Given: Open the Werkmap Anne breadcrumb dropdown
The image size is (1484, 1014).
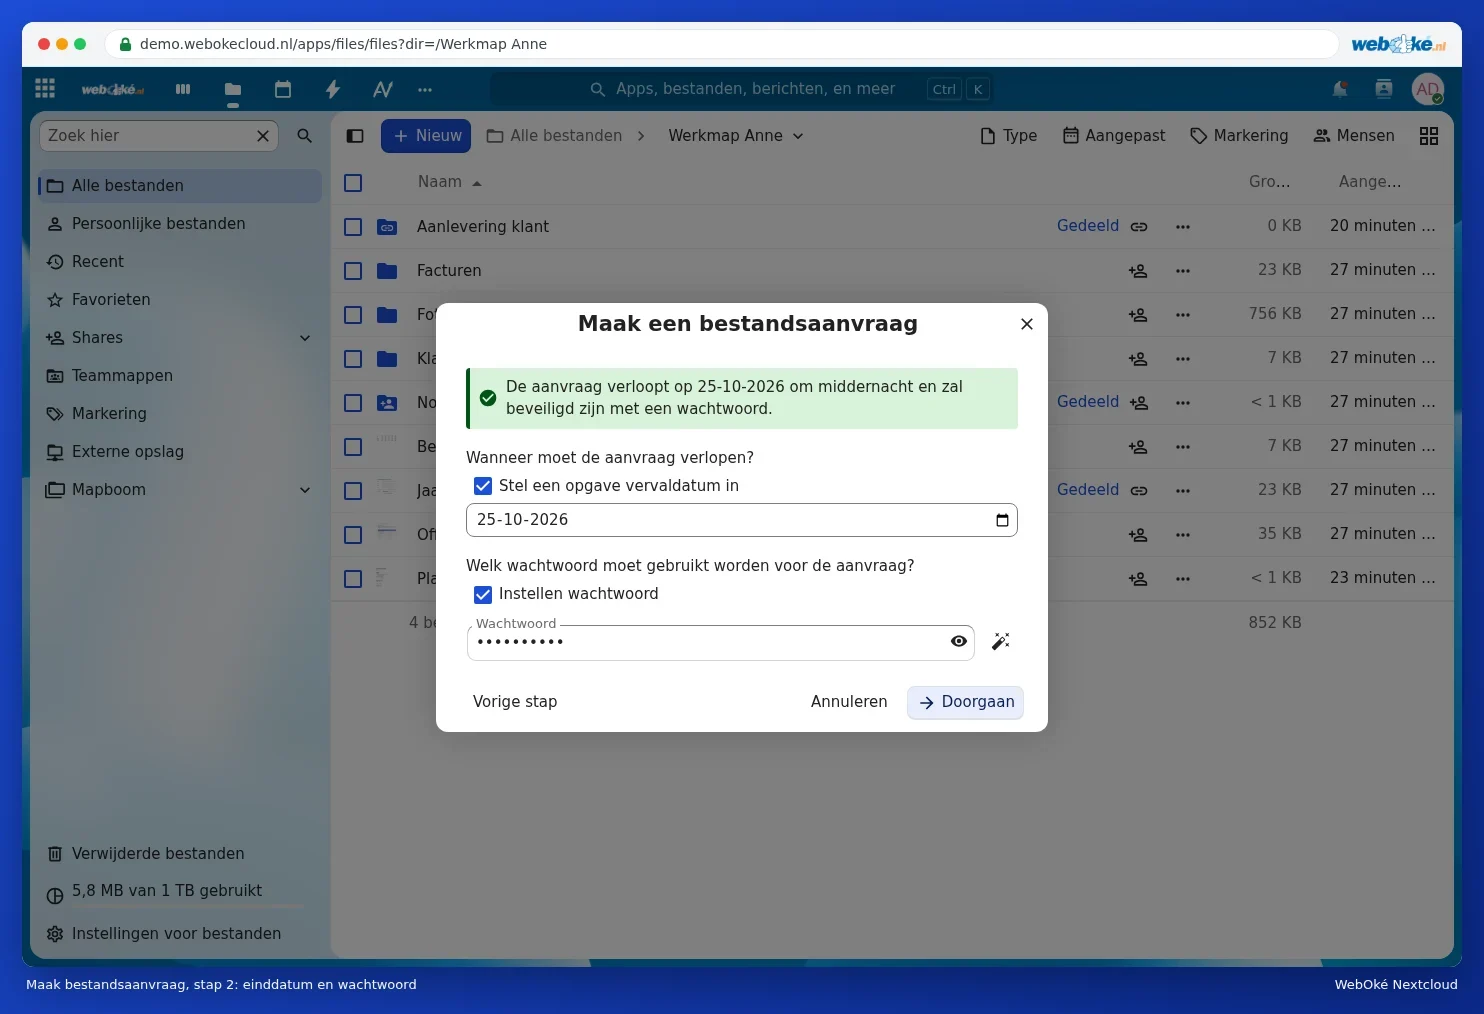Looking at the screenshot, I should [736, 136].
